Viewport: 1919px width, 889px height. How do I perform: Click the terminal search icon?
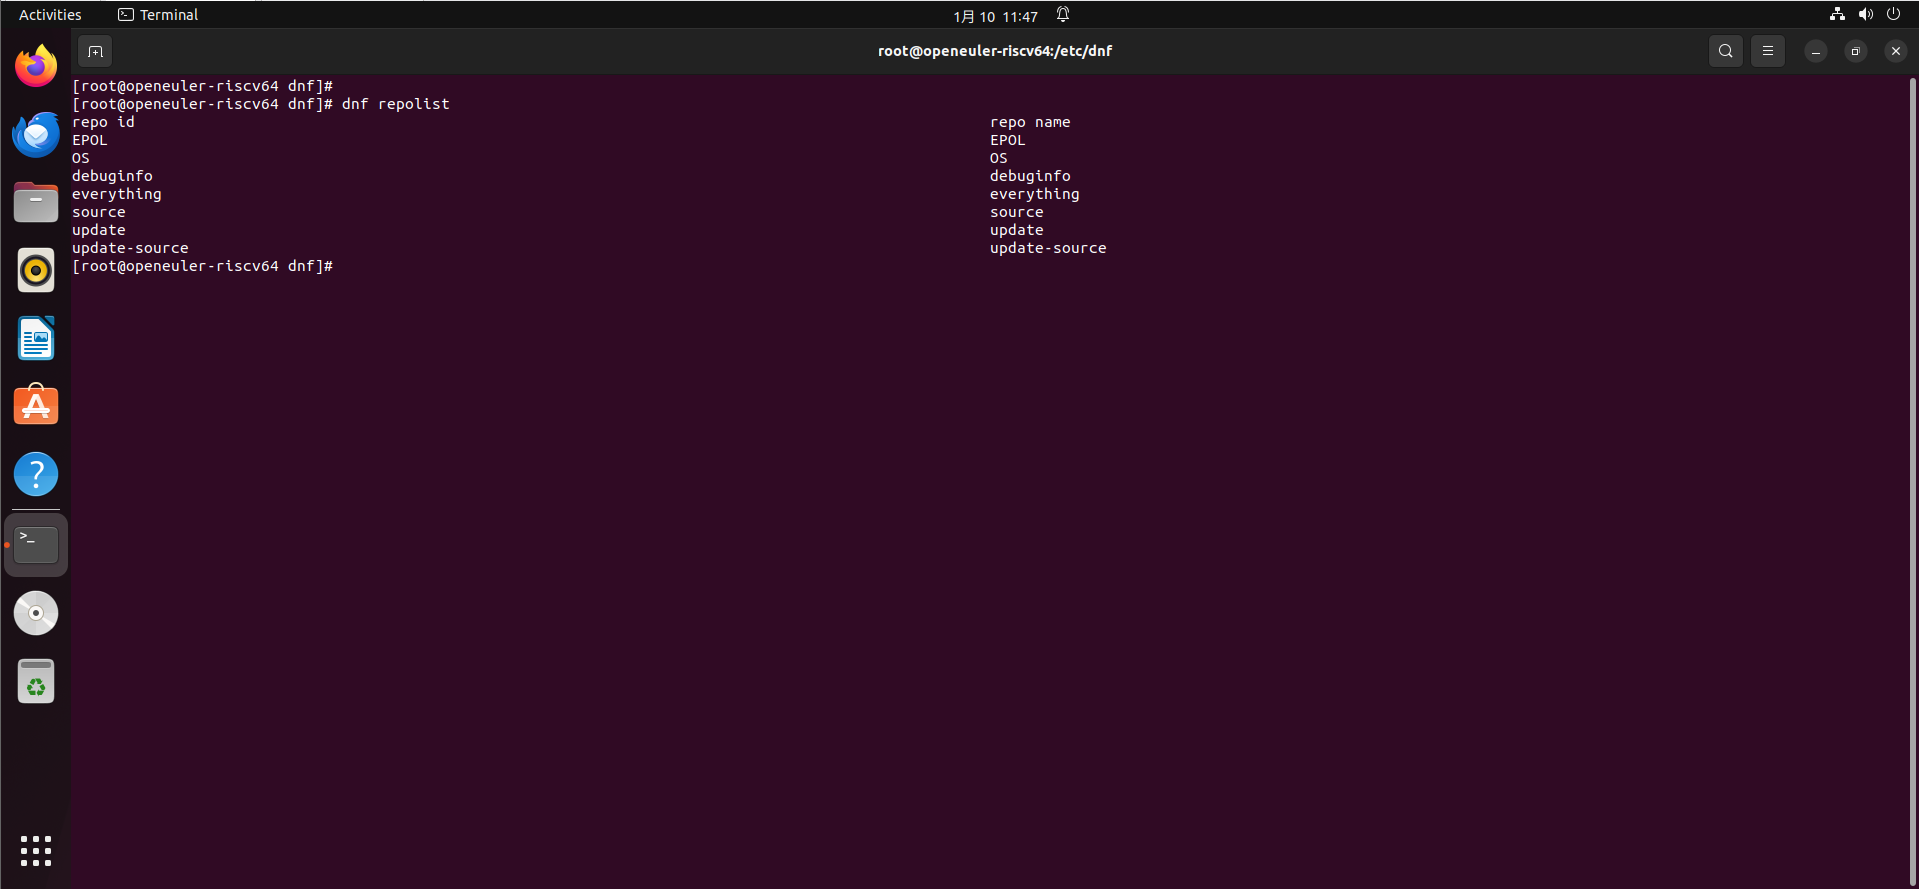(x=1725, y=51)
